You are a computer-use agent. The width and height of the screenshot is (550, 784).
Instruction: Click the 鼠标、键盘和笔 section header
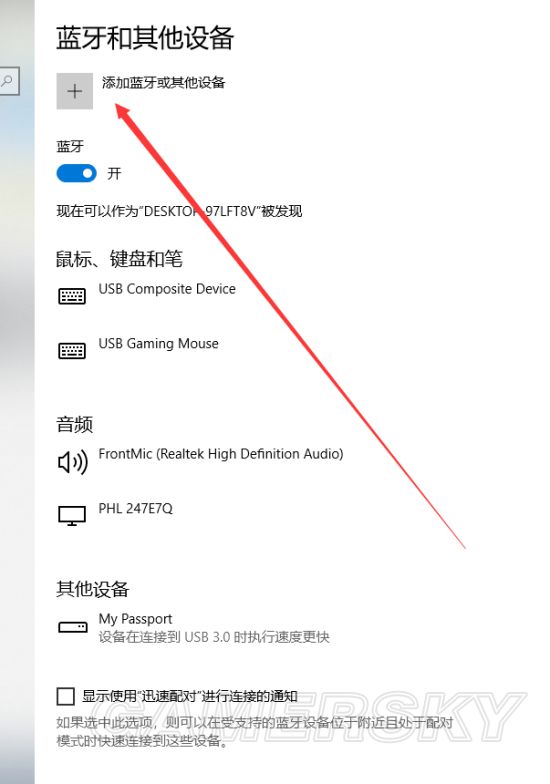(119, 258)
